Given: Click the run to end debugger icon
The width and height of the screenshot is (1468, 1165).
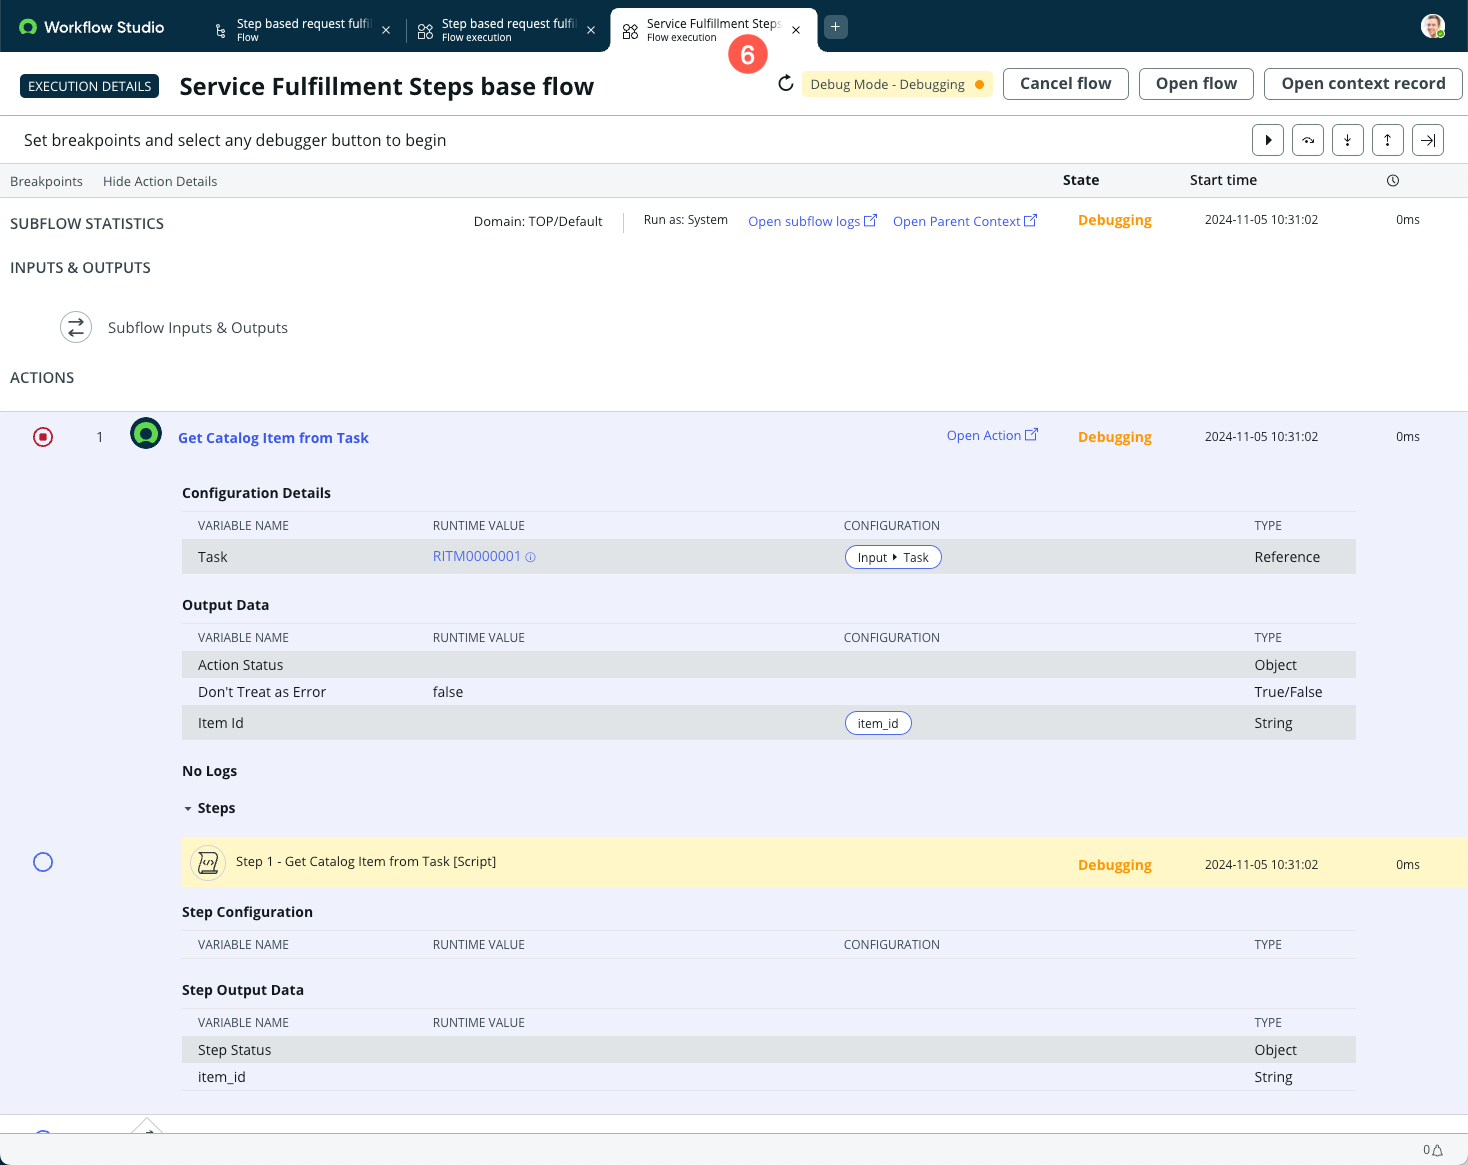Looking at the screenshot, I should click(1428, 140).
